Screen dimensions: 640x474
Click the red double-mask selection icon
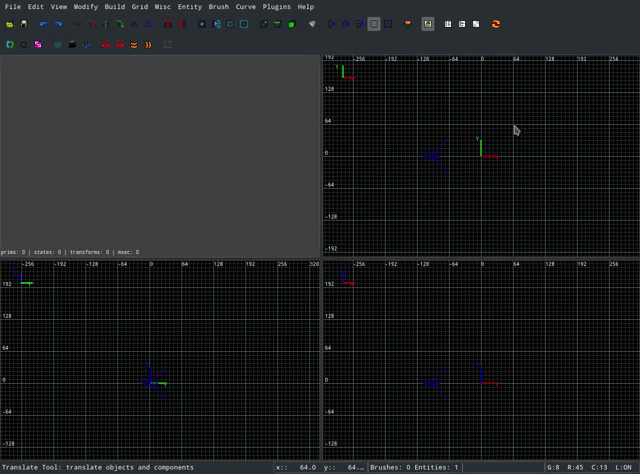coord(120,45)
